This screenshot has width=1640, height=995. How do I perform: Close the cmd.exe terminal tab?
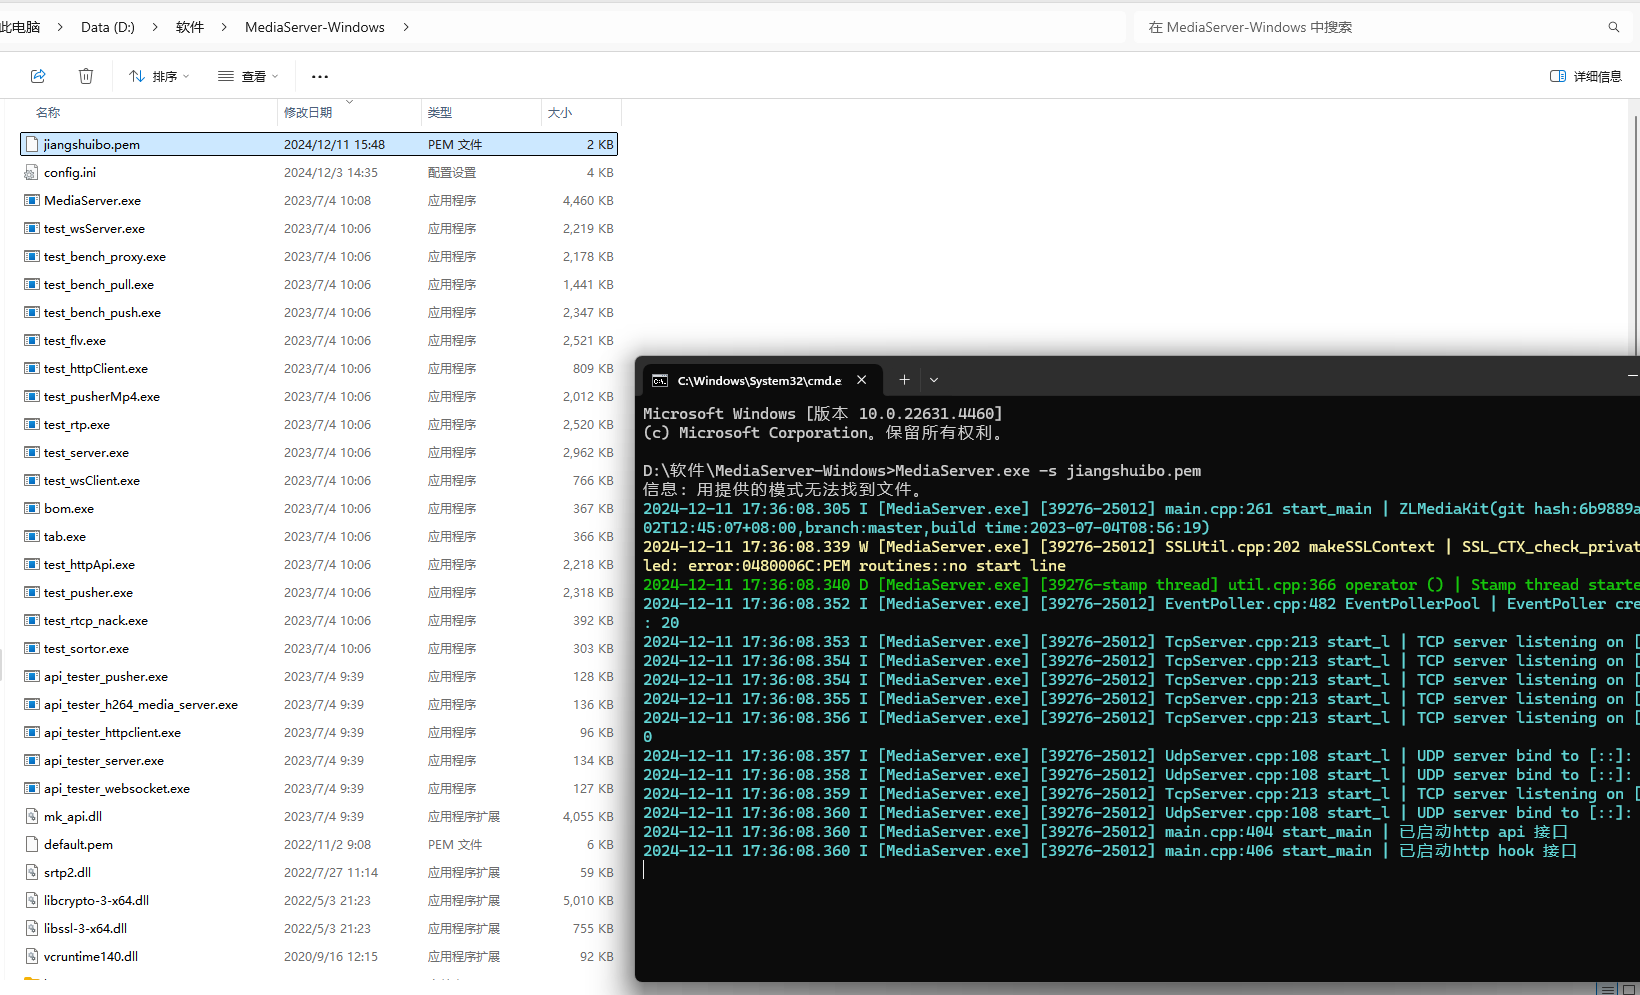862,380
